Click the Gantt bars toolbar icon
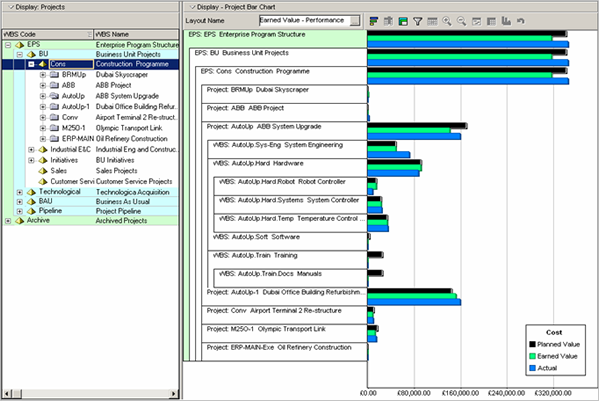This screenshot has width=600, height=401. pos(373,21)
